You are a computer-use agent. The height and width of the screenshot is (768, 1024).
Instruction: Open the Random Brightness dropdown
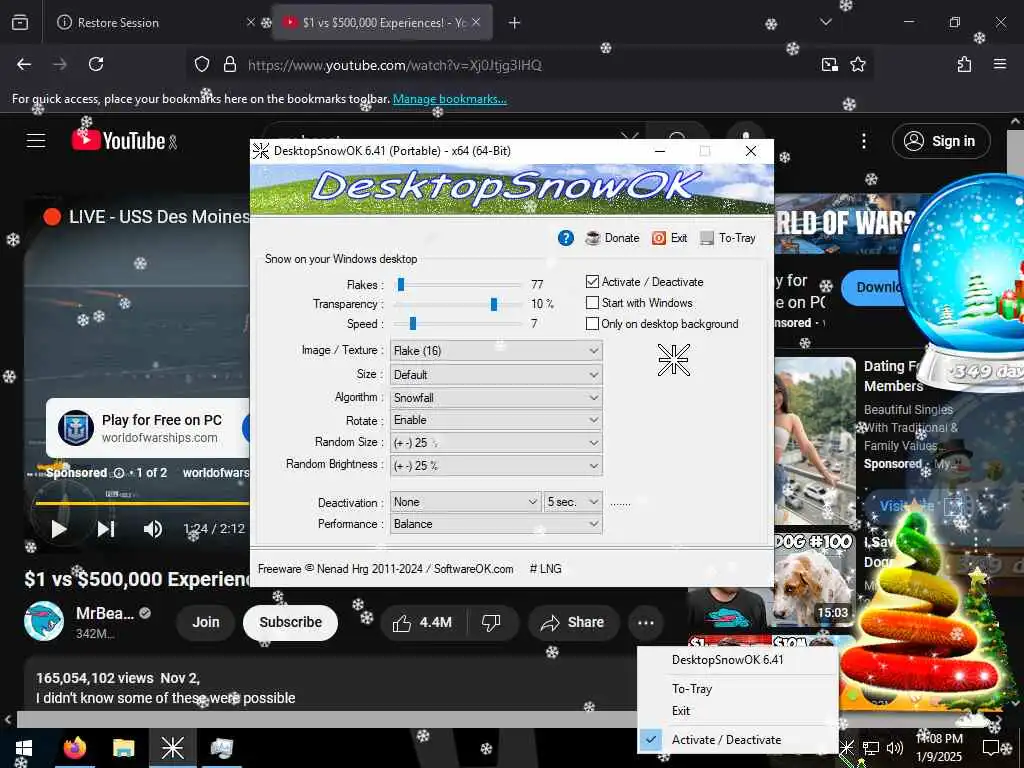pos(496,465)
